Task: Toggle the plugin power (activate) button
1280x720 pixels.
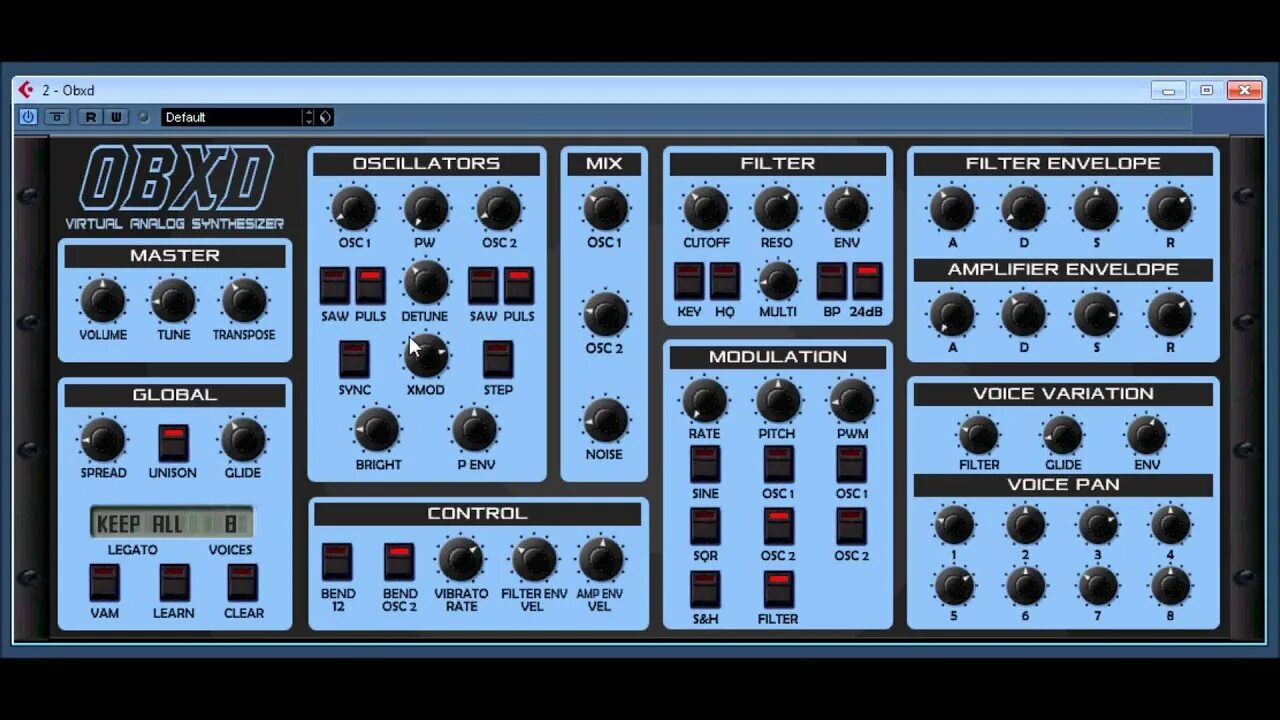Action: click(x=28, y=117)
